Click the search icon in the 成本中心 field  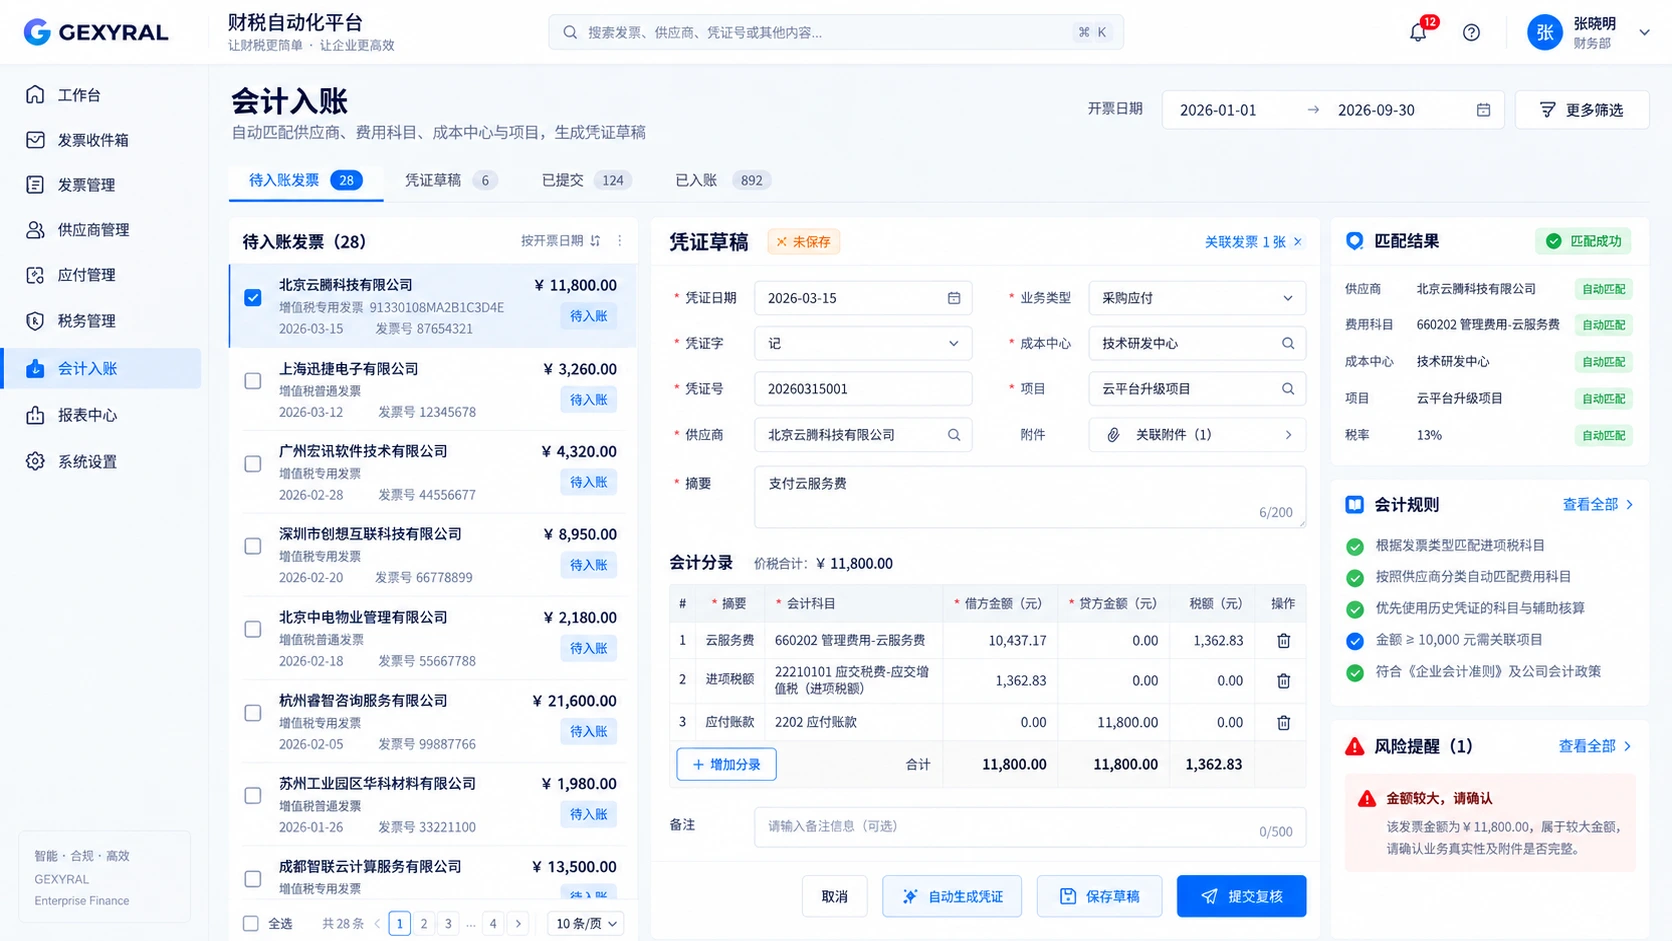pos(1288,343)
